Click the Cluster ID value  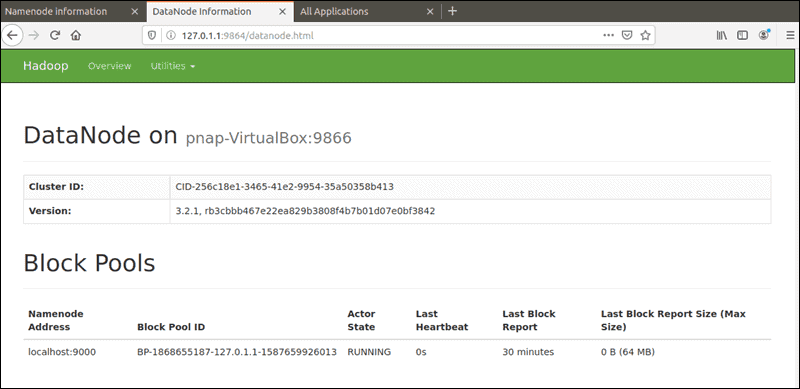pyautogui.click(x=285, y=187)
